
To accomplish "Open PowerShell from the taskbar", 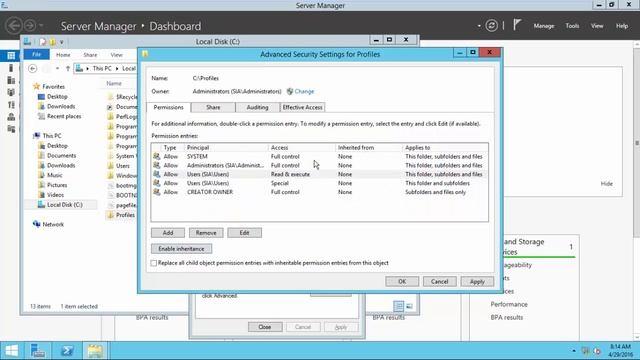I will coord(67,351).
